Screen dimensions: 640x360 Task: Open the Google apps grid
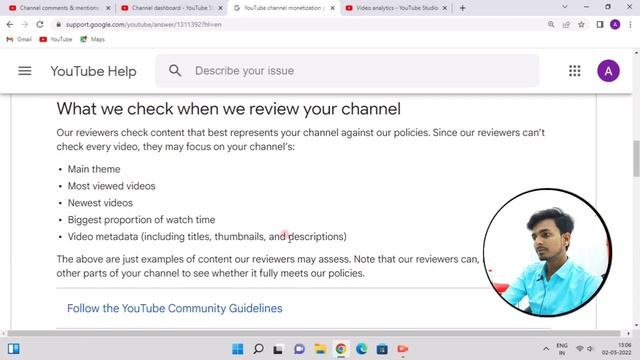pos(575,71)
